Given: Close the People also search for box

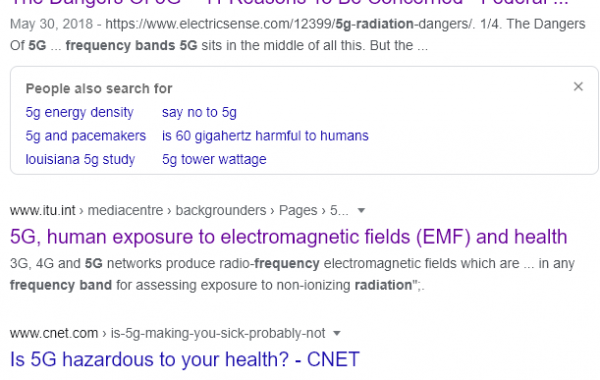Looking at the screenshot, I should pos(578,87).
